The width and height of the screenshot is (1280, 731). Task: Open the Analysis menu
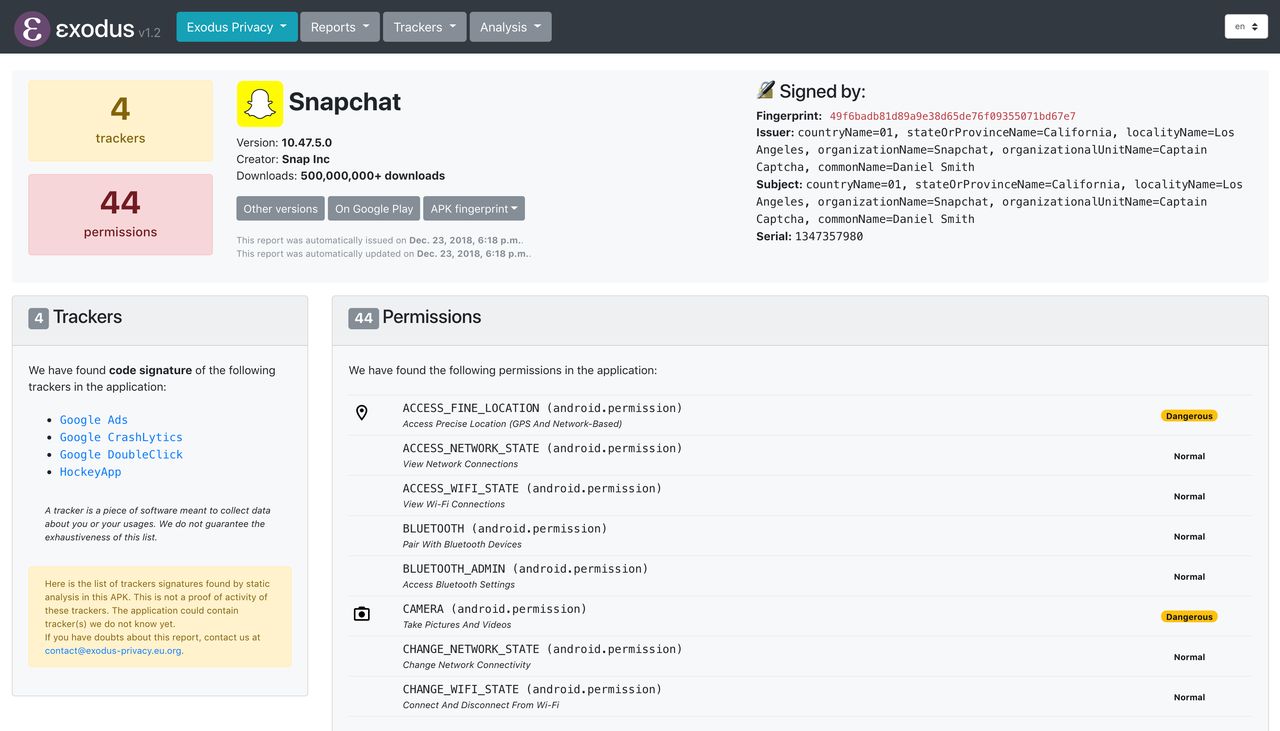pyautogui.click(x=510, y=27)
